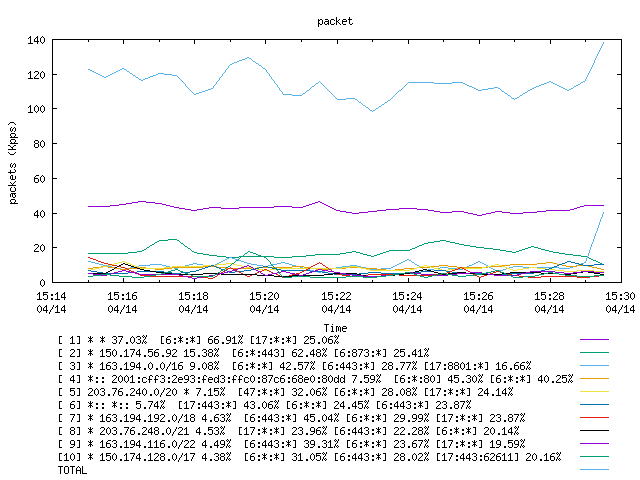Click red line sample for legend [7]
640x480 pixels.
point(594,418)
